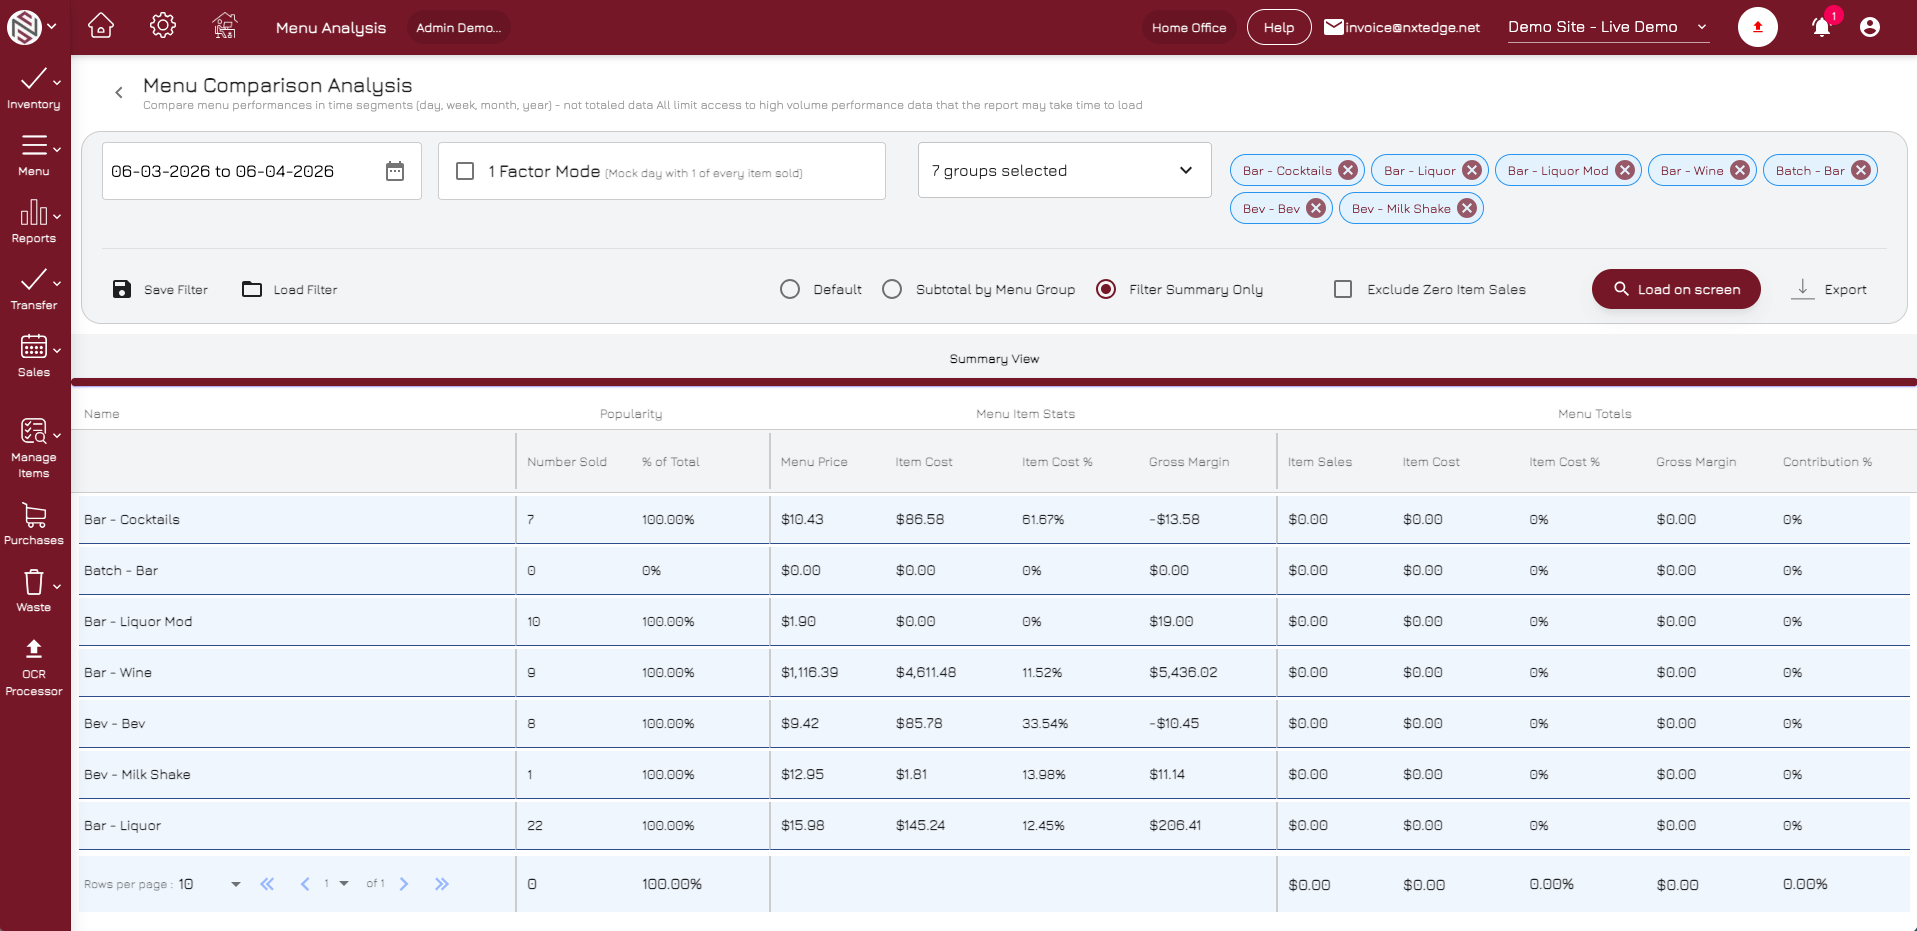Click the $5,436.02 gross margin value
This screenshot has width=1917, height=931.
[1183, 672]
